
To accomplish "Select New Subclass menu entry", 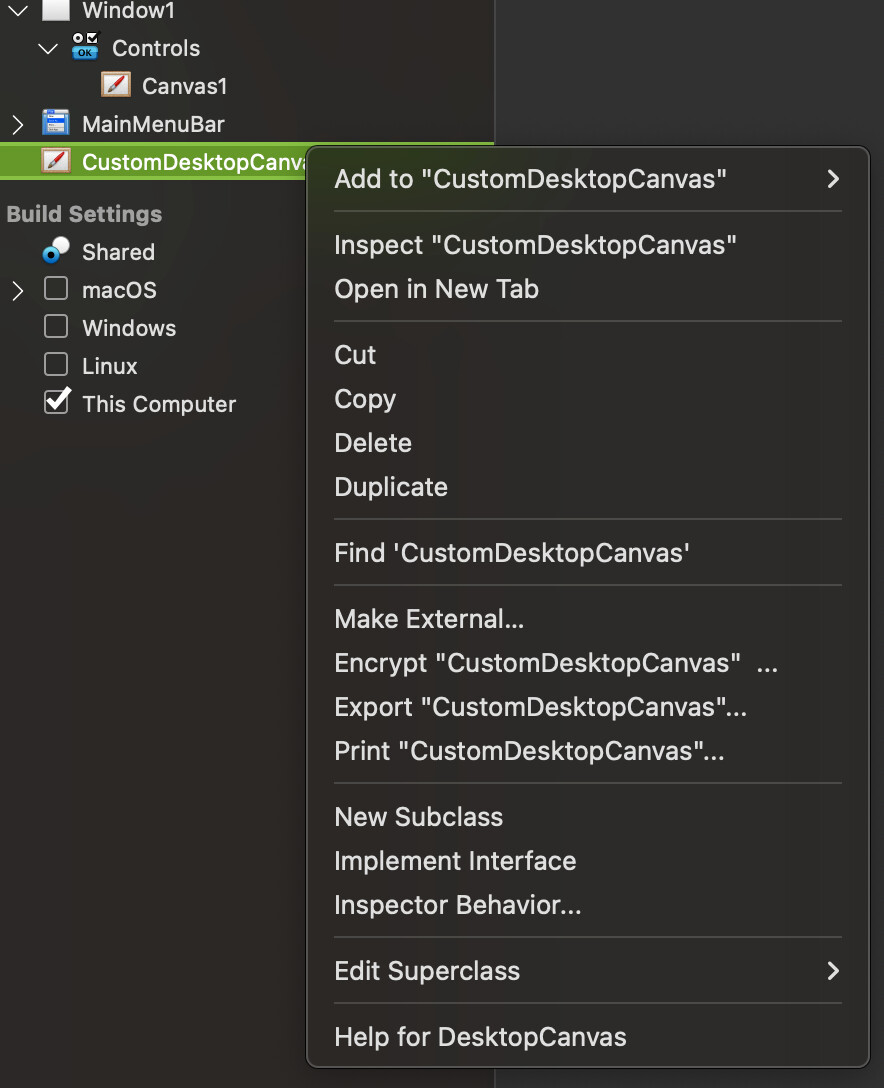I will (418, 817).
